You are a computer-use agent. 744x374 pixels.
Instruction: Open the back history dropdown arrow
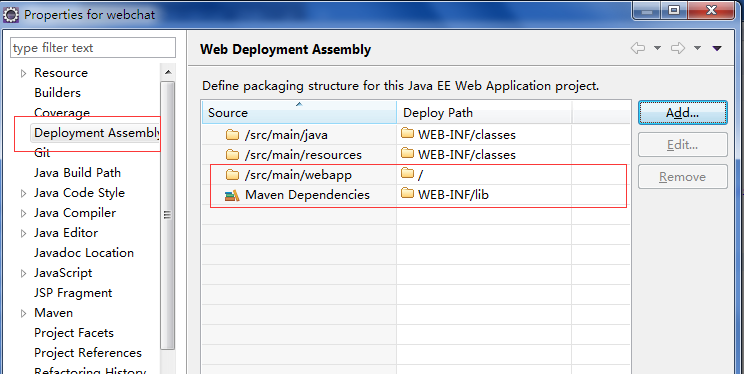tap(657, 48)
